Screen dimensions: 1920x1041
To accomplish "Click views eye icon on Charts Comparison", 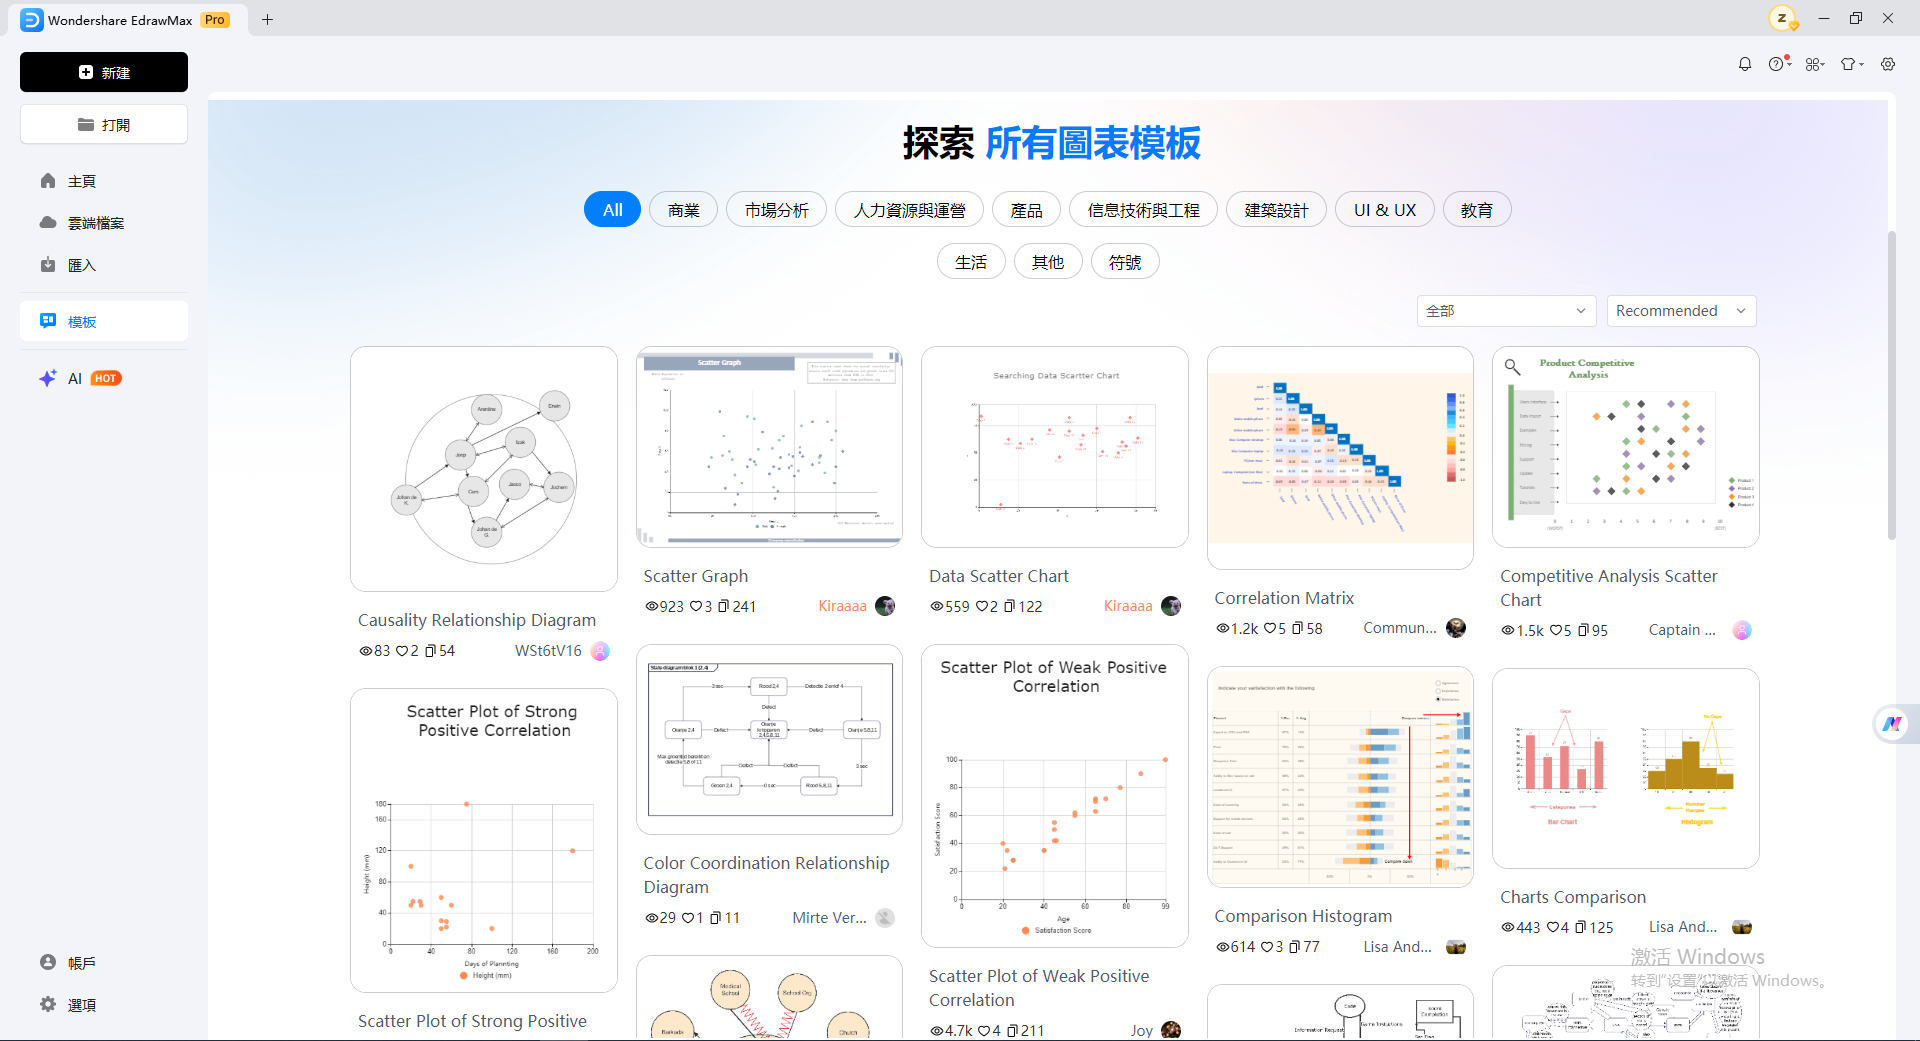I will coord(1508,927).
